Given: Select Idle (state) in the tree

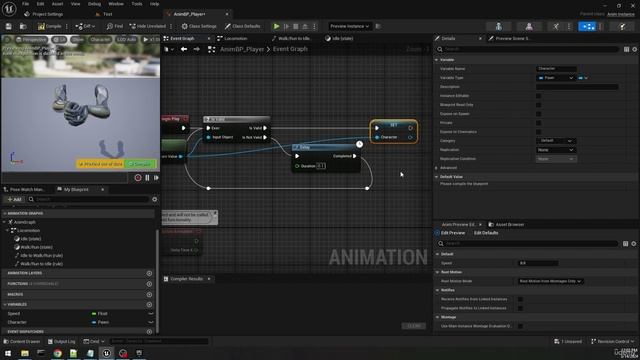Looking at the screenshot, I should click(31, 239).
